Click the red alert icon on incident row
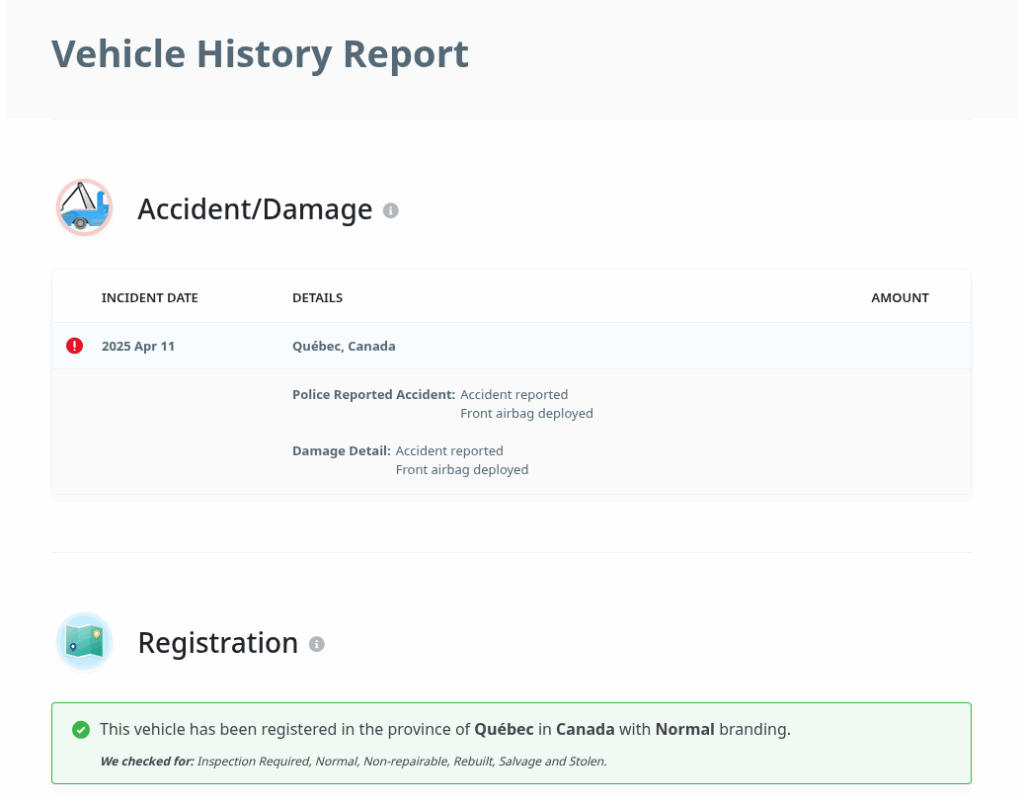1024x803 pixels. pos(75,346)
